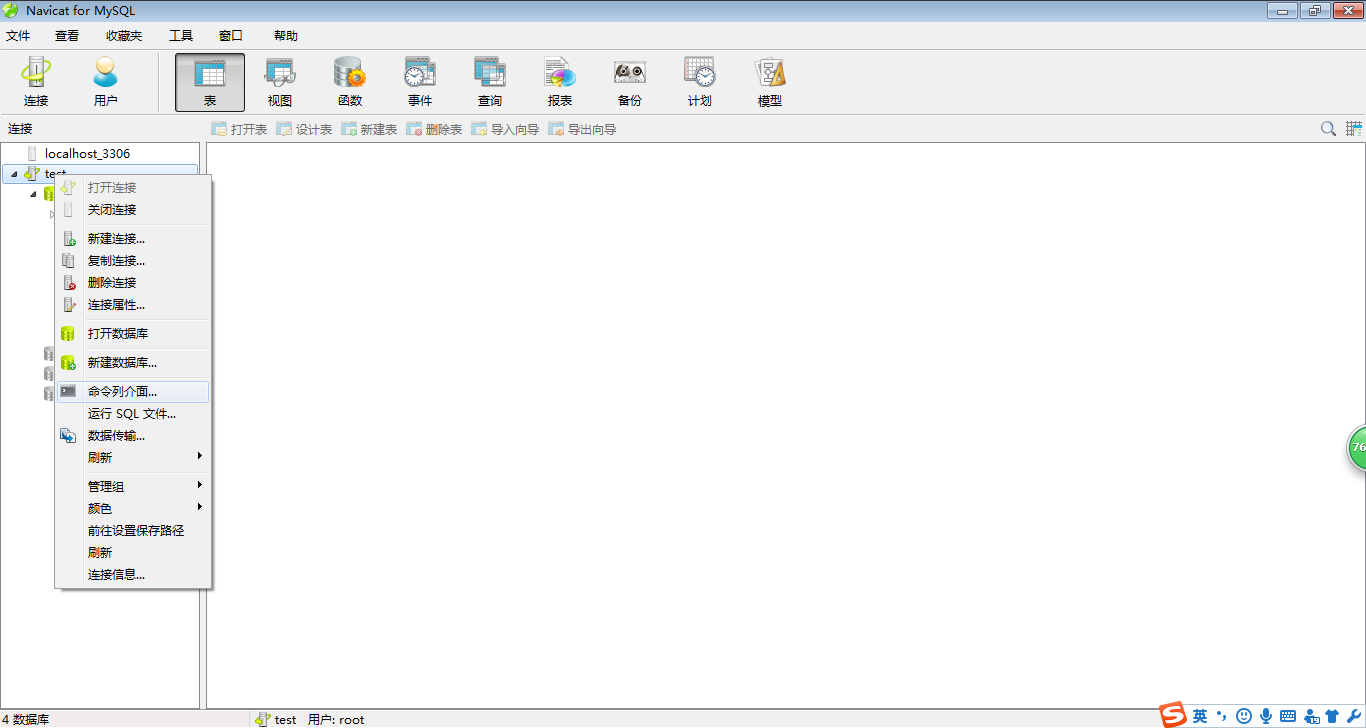The width and height of the screenshot is (1366, 728).
Task: Choose 前往设置保存路径 in context menu
Action: click(x=133, y=531)
